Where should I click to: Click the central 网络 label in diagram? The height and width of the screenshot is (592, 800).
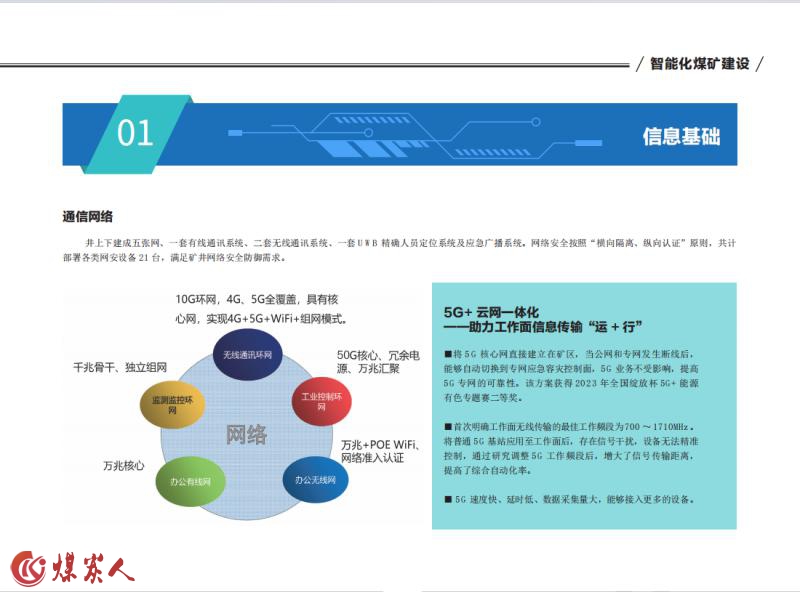(x=246, y=434)
